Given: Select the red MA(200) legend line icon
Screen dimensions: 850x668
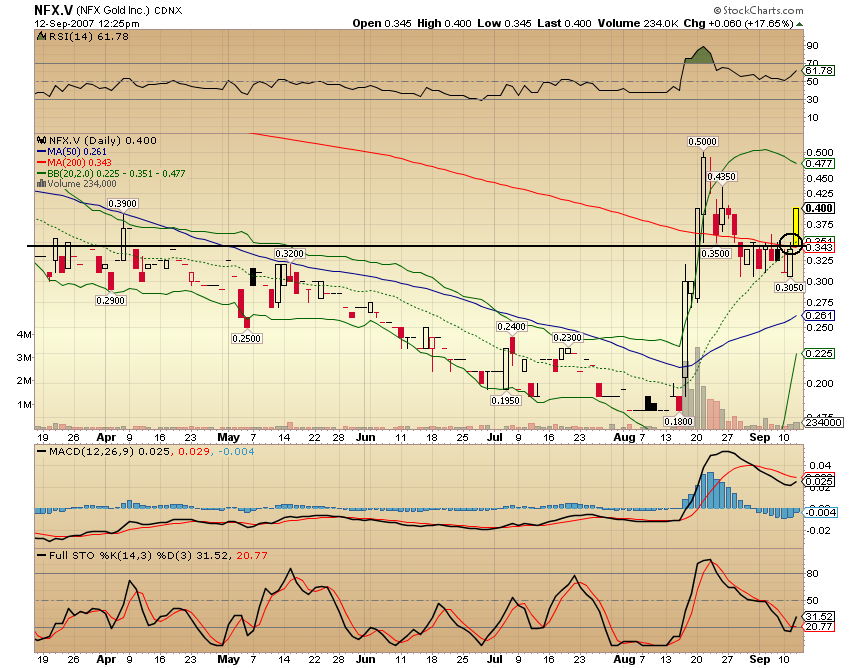Looking at the screenshot, I should click(x=42, y=160).
